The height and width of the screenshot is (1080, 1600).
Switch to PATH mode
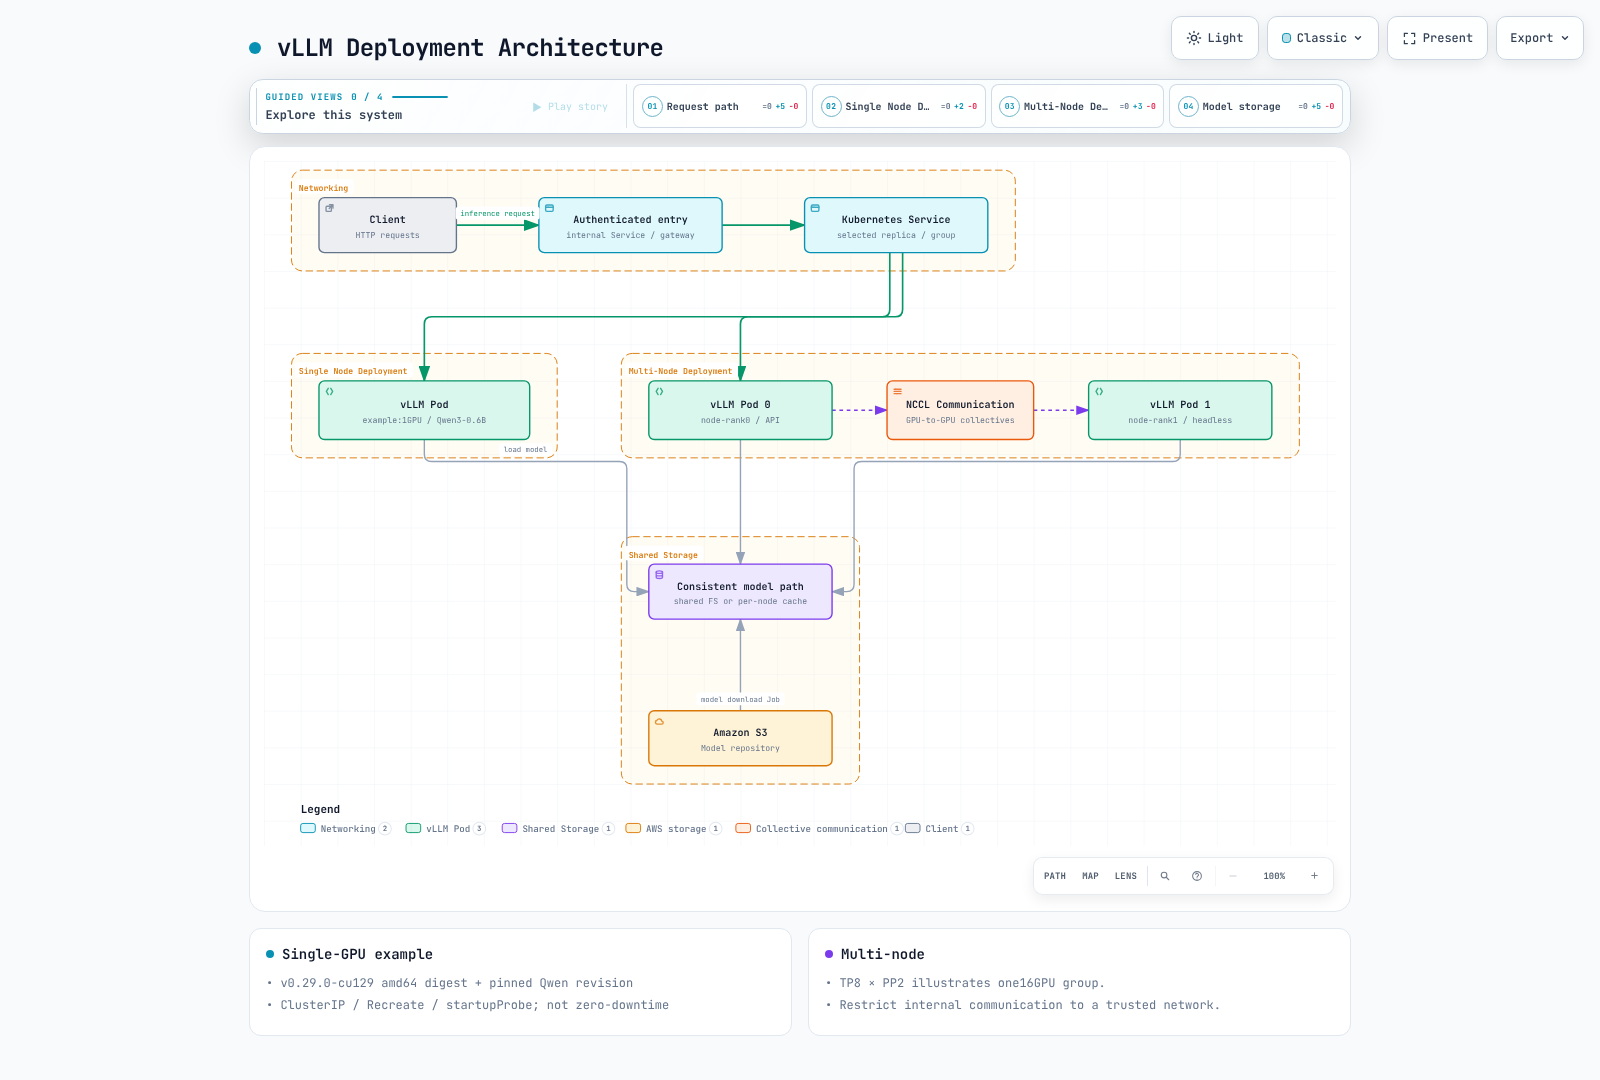pyautogui.click(x=1055, y=876)
